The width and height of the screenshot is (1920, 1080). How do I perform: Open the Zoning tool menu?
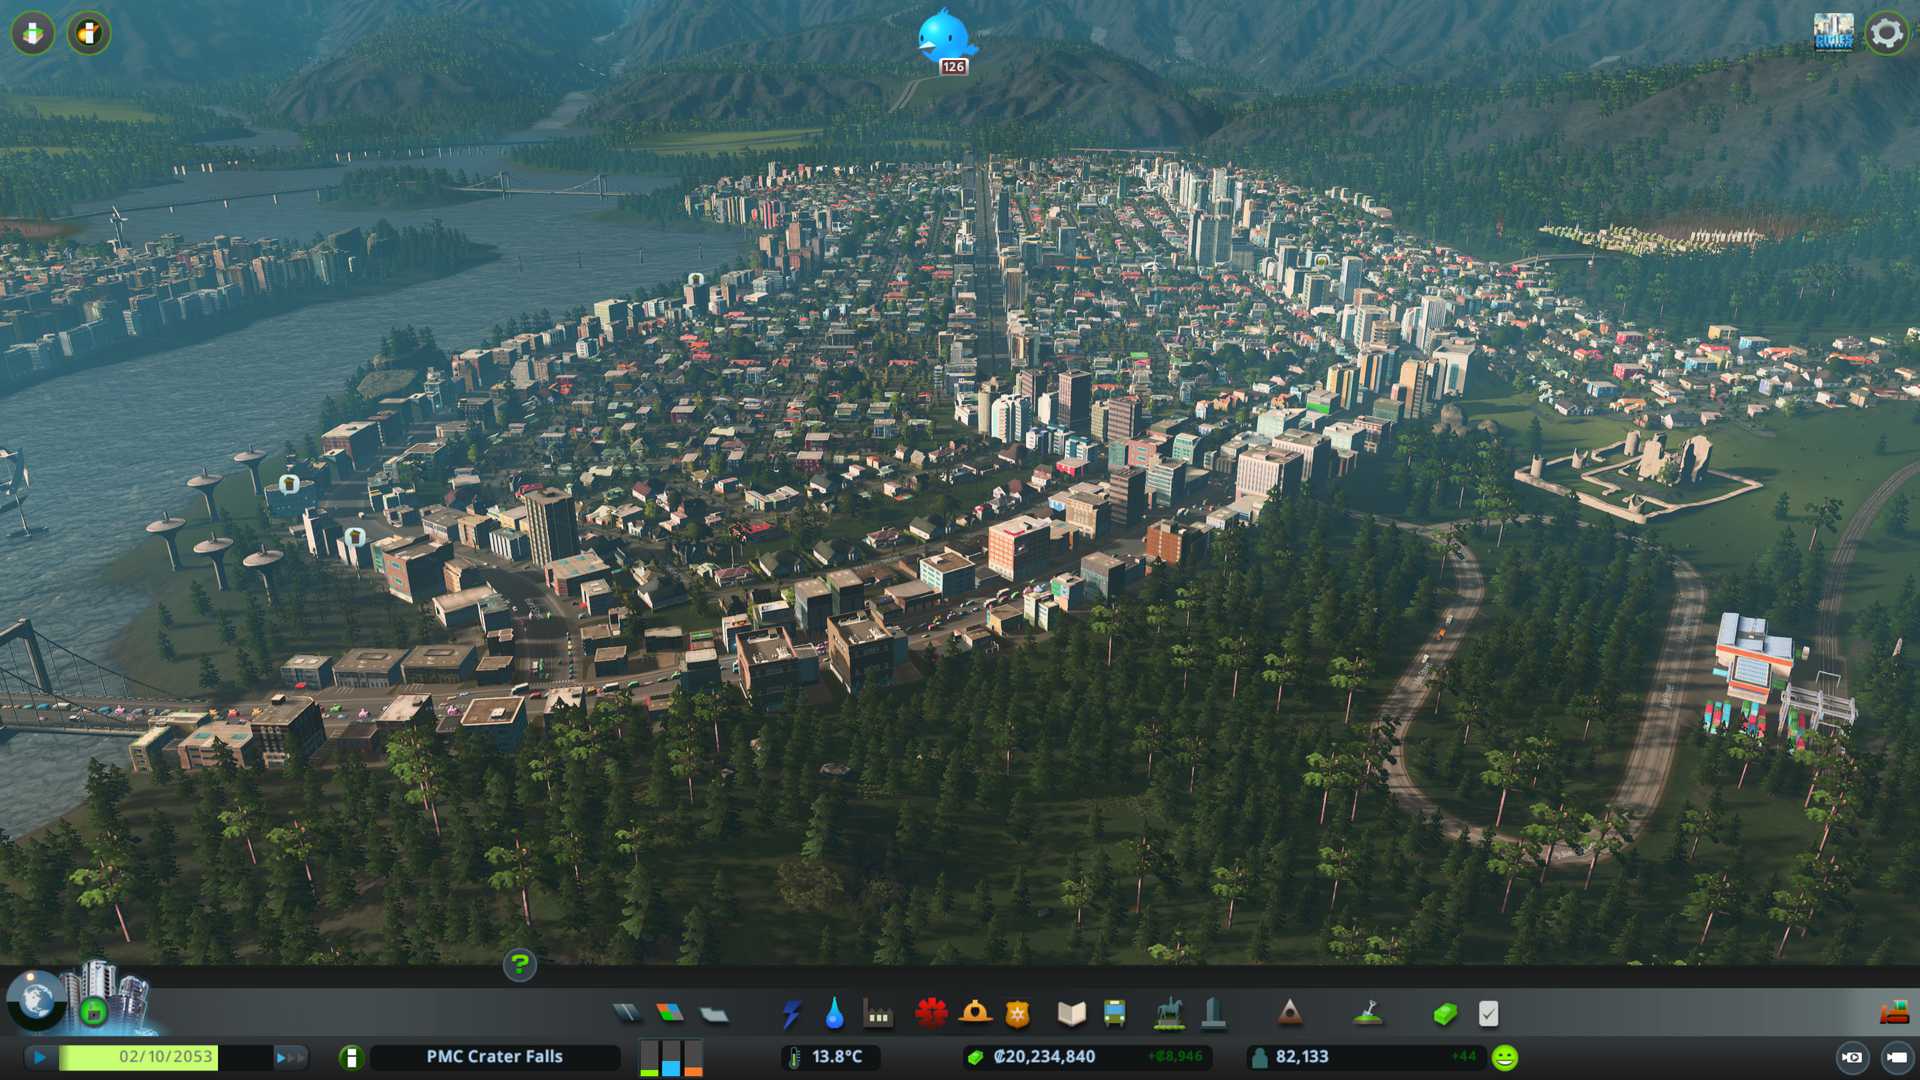click(670, 1014)
